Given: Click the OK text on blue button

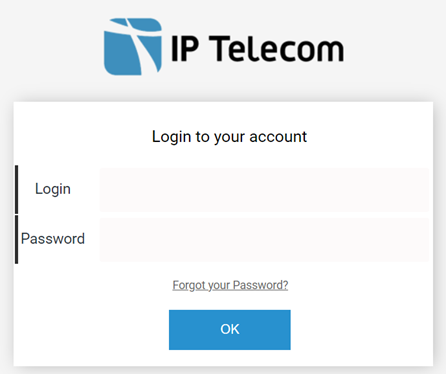Looking at the screenshot, I should click(x=230, y=329).
